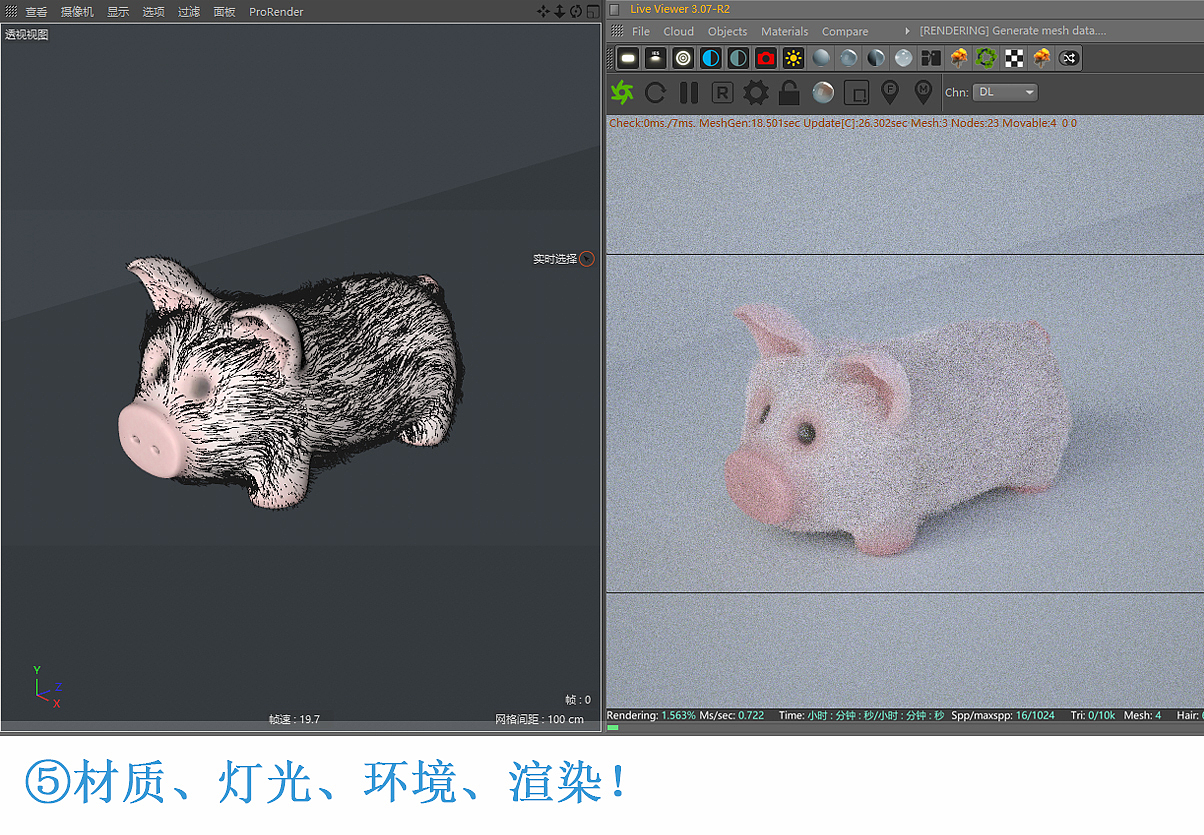Open the Chn channel dropdown showing DL
The width and height of the screenshot is (1204, 835).
tap(1004, 92)
